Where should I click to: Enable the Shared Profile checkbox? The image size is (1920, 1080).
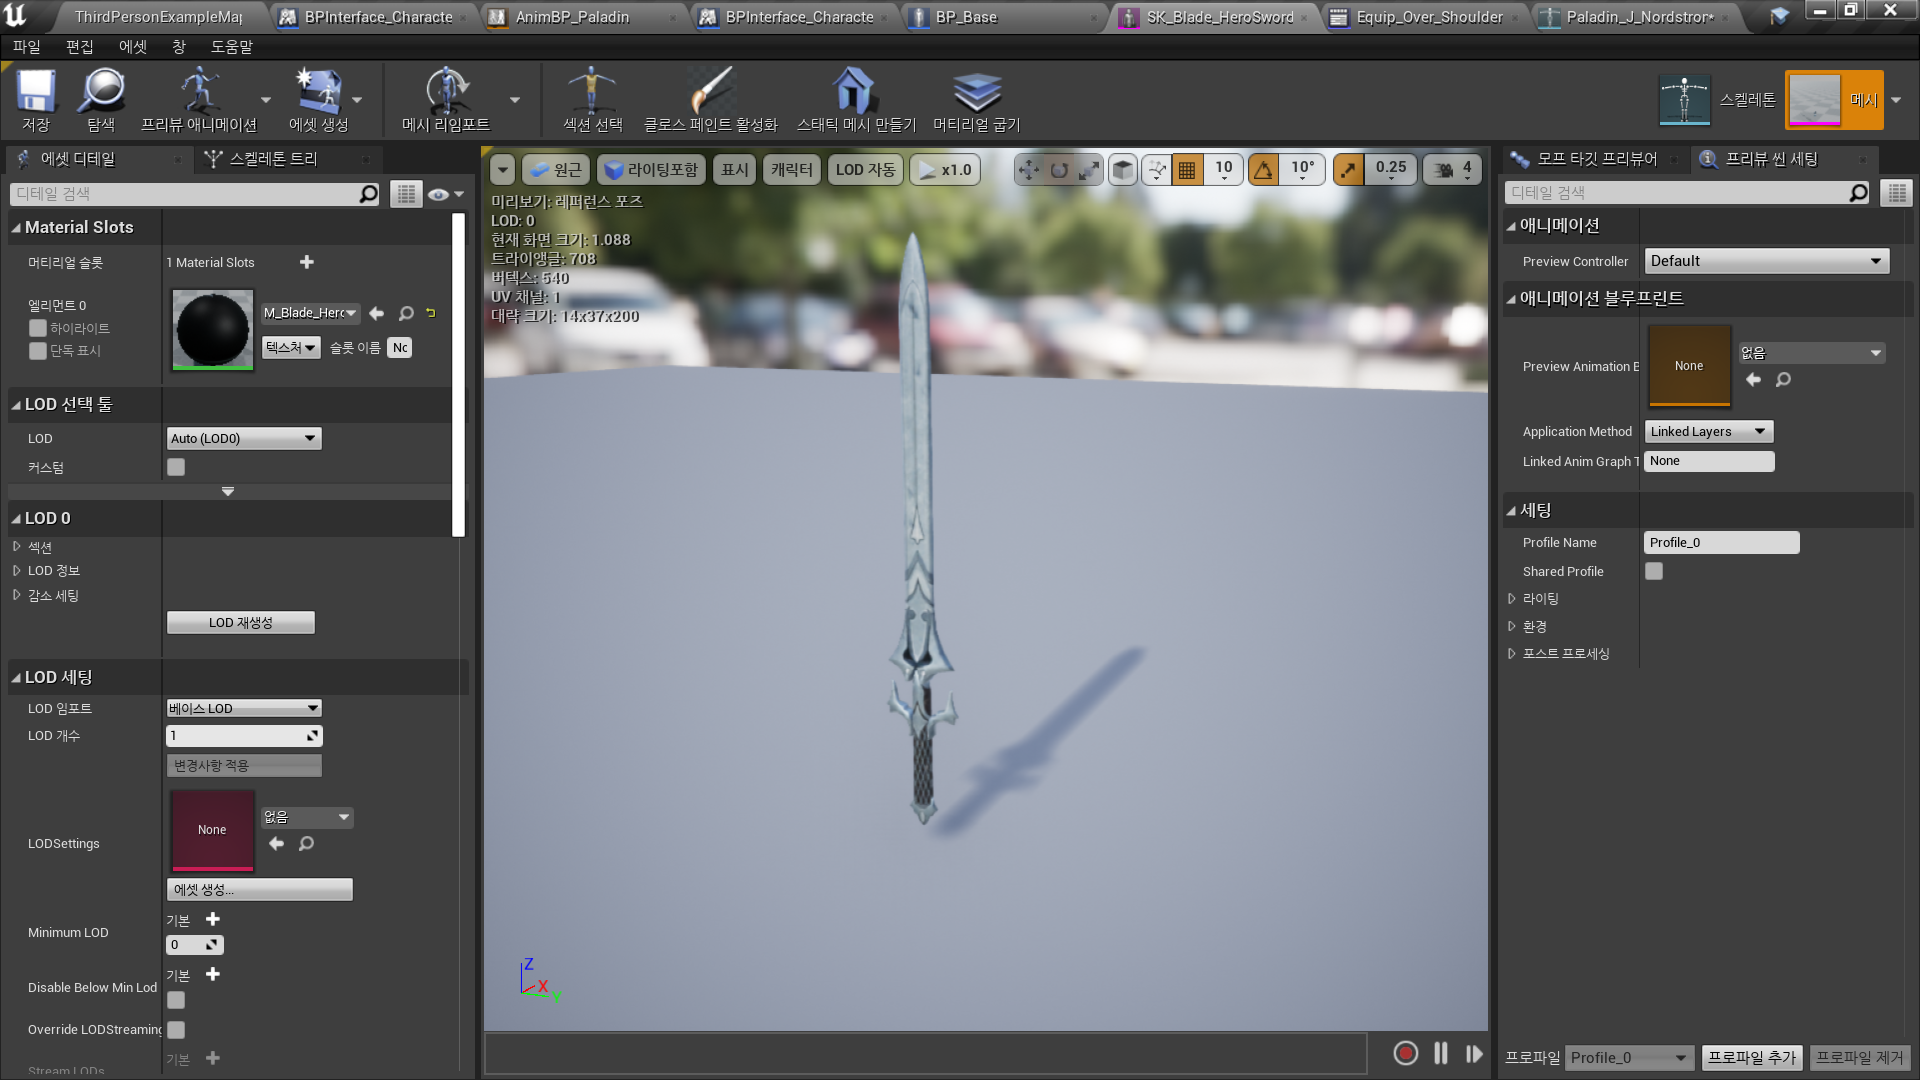click(x=1654, y=571)
